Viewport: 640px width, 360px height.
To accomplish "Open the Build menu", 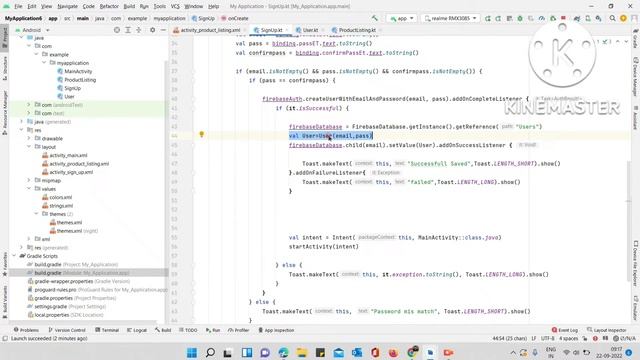I will pyautogui.click(x=129, y=7).
